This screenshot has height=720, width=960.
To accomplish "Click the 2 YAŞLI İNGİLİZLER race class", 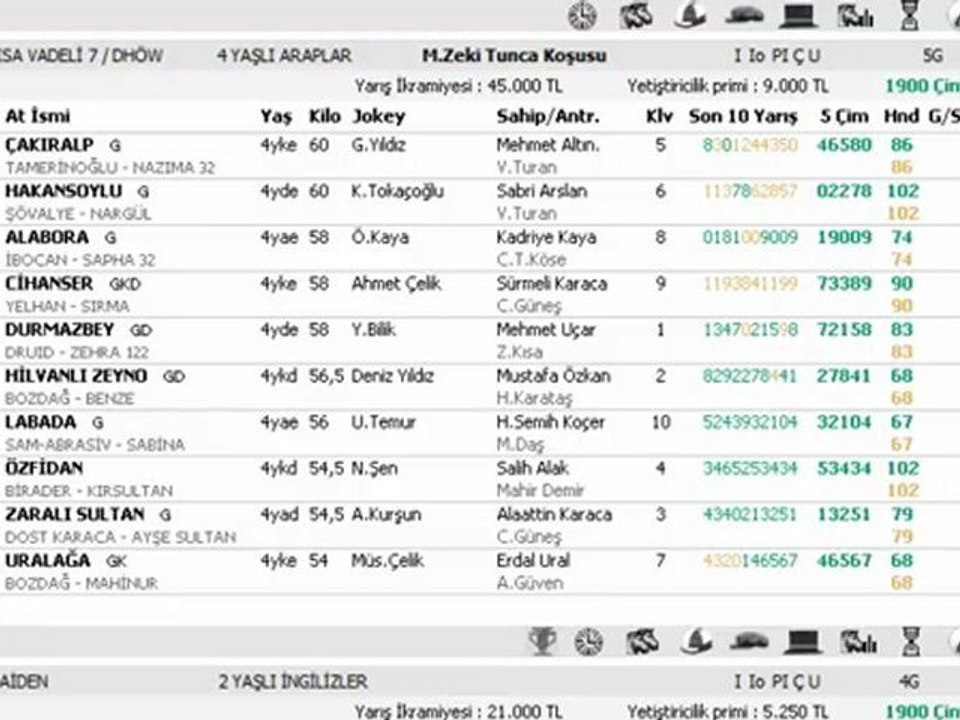I will pyautogui.click(x=293, y=682).
